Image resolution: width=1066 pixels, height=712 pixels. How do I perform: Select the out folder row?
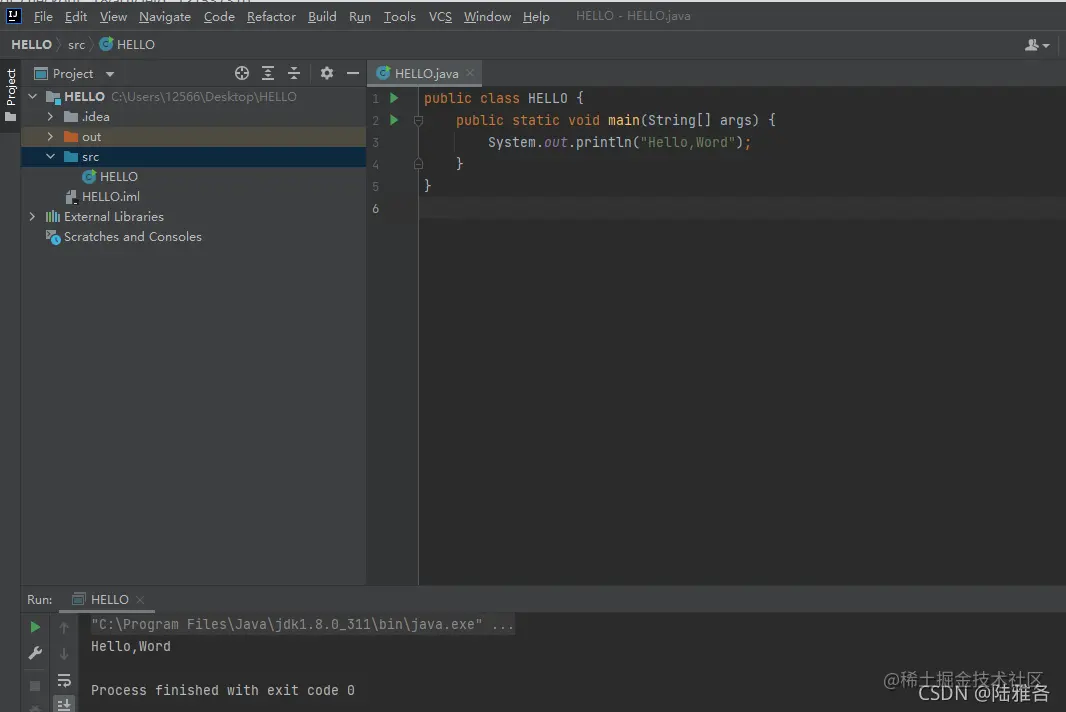[194, 137]
